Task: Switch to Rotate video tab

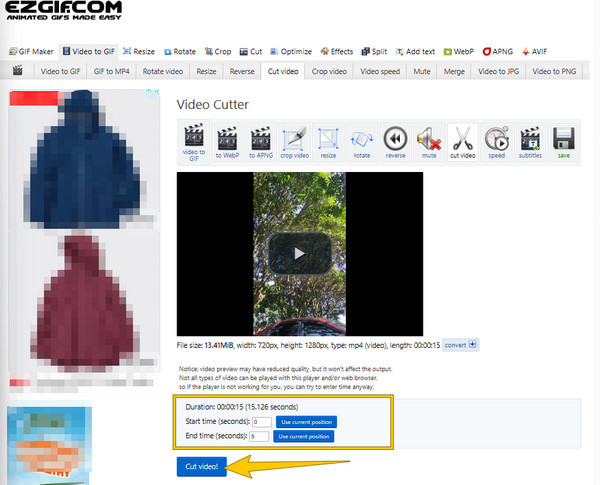Action: [163, 71]
